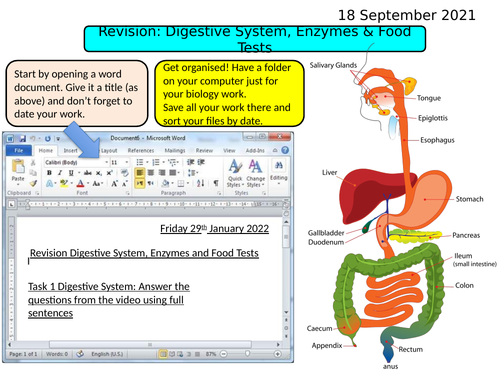
Task: Click the Strikethrough abc icon
Action: (88, 173)
